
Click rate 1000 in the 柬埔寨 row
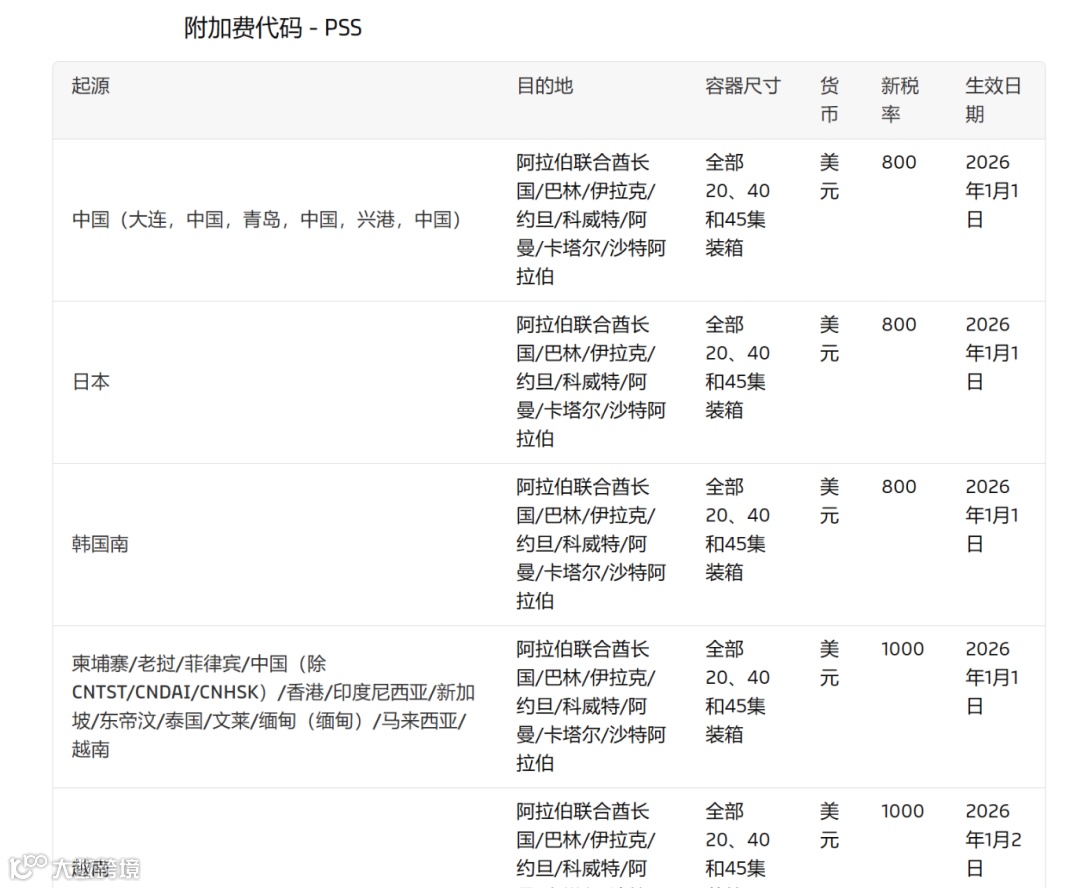[x=902, y=649]
